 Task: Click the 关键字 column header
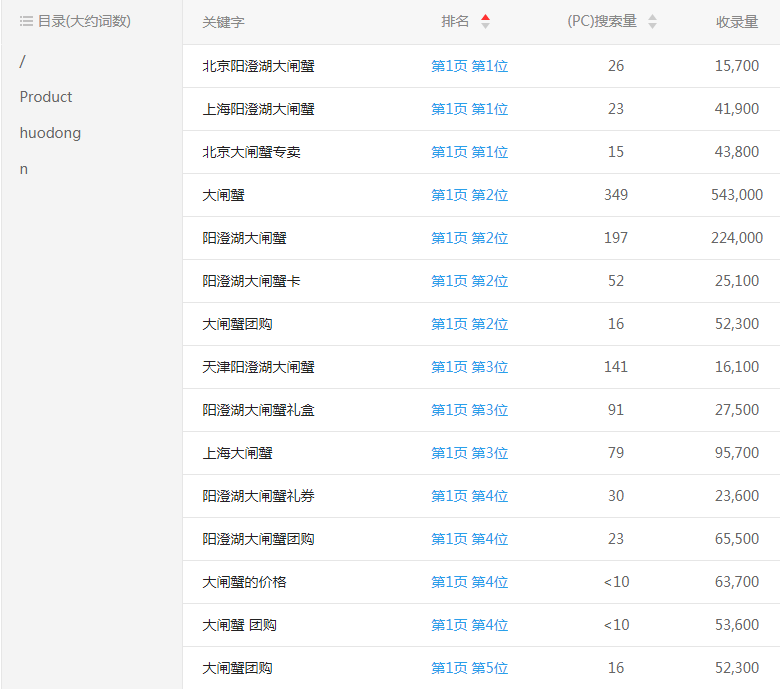(x=223, y=22)
